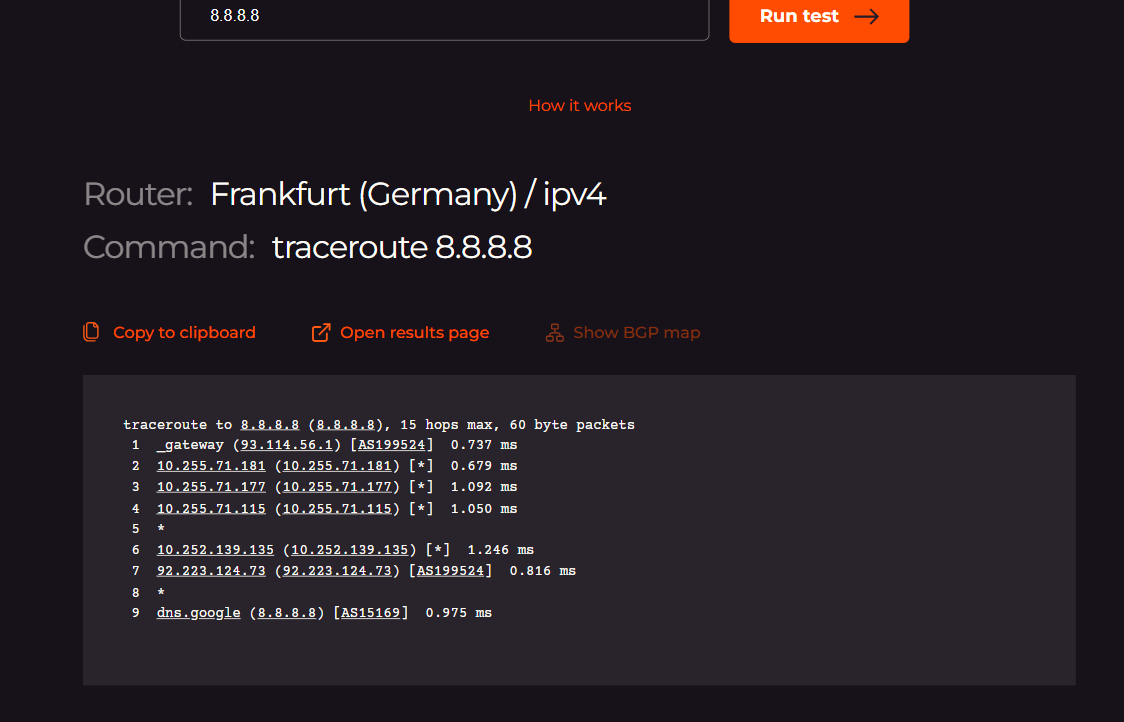Screen dimensions: 1124x722
Task: Click parenthesized IP 10.255.71.177 on hop 3
Action: [x=337, y=486]
